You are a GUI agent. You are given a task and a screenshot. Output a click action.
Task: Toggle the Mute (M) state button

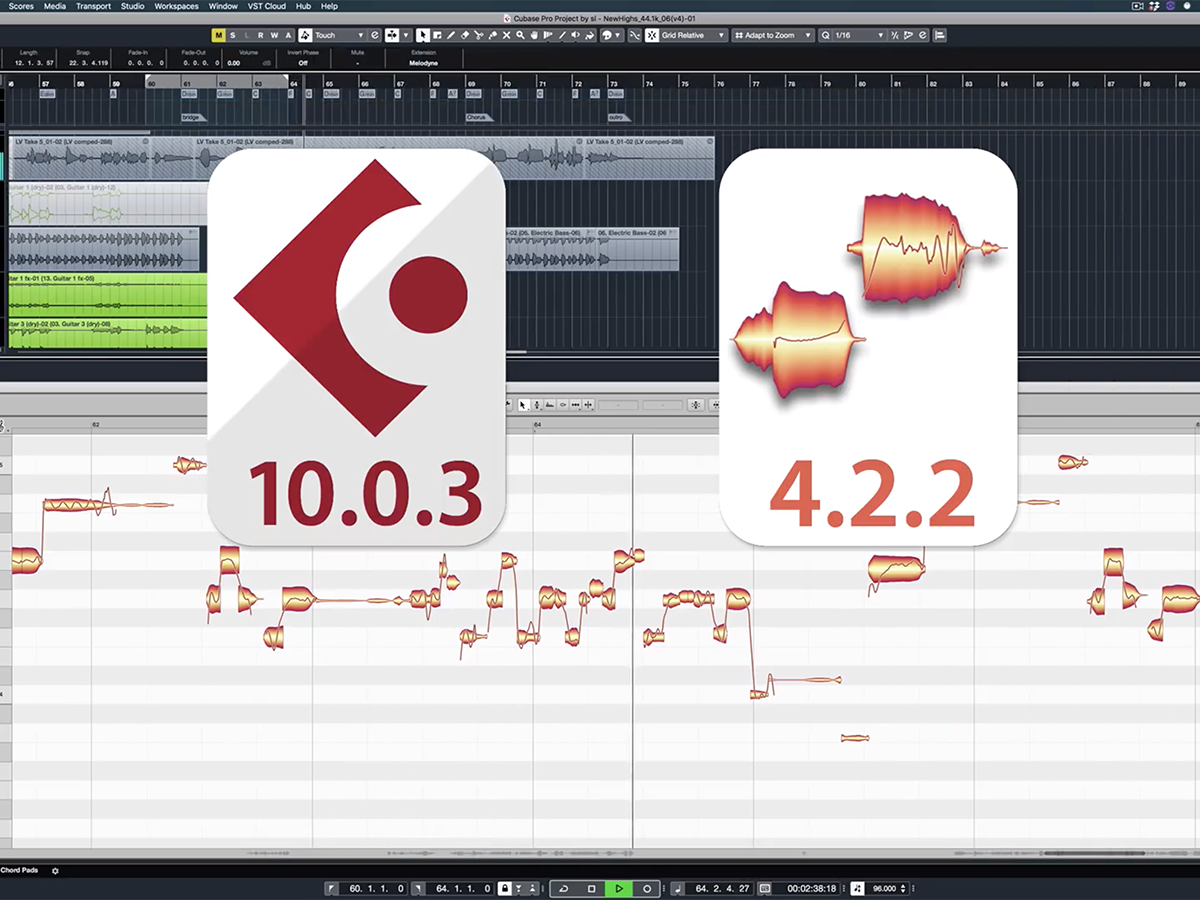pyautogui.click(x=219, y=35)
